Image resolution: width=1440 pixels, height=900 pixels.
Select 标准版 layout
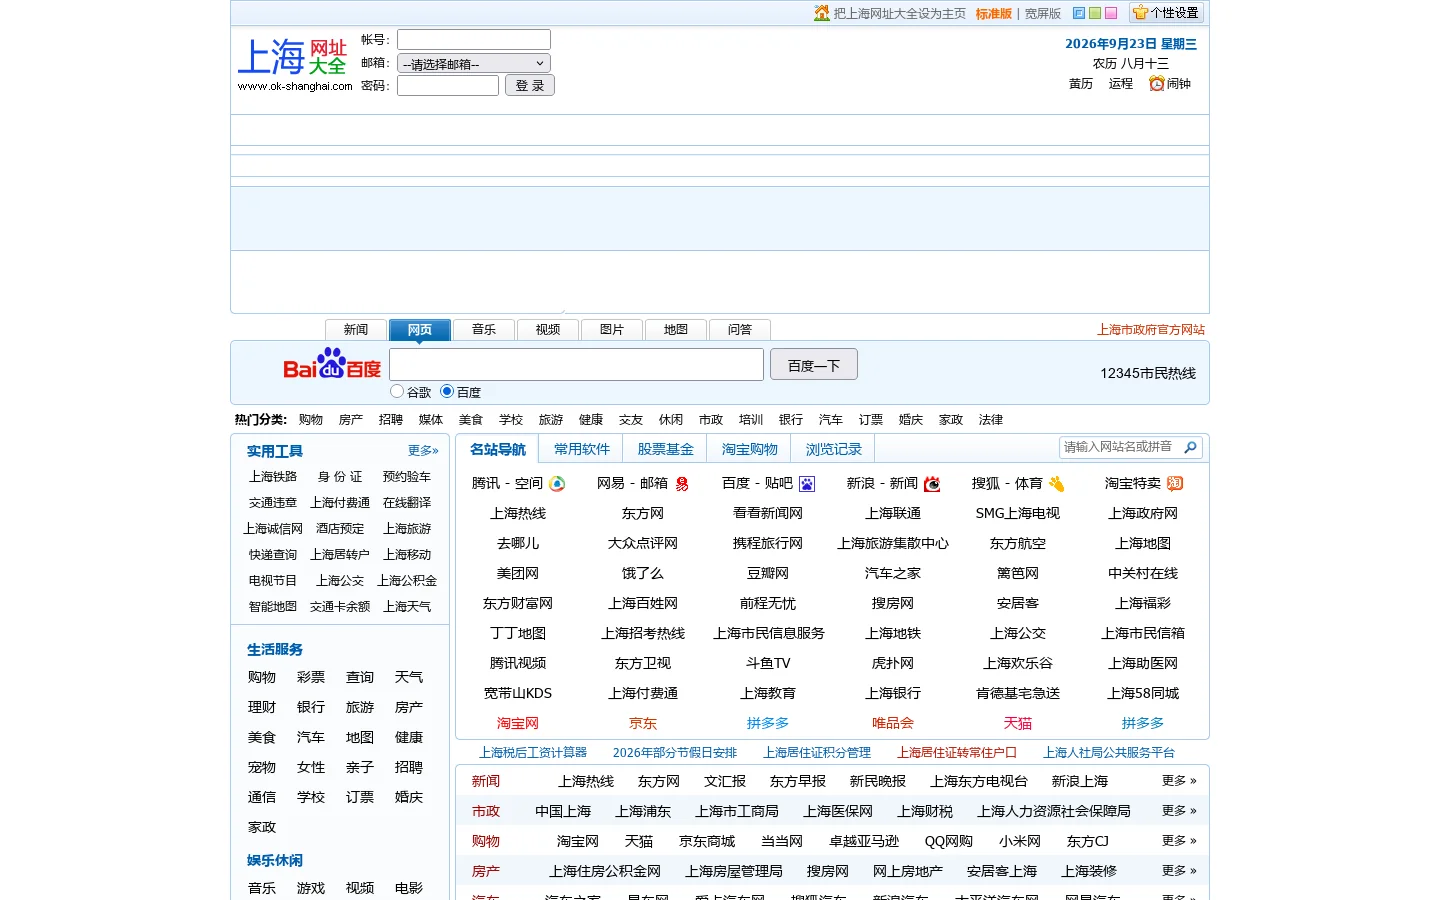pyautogui.click(x=994, y=14)
